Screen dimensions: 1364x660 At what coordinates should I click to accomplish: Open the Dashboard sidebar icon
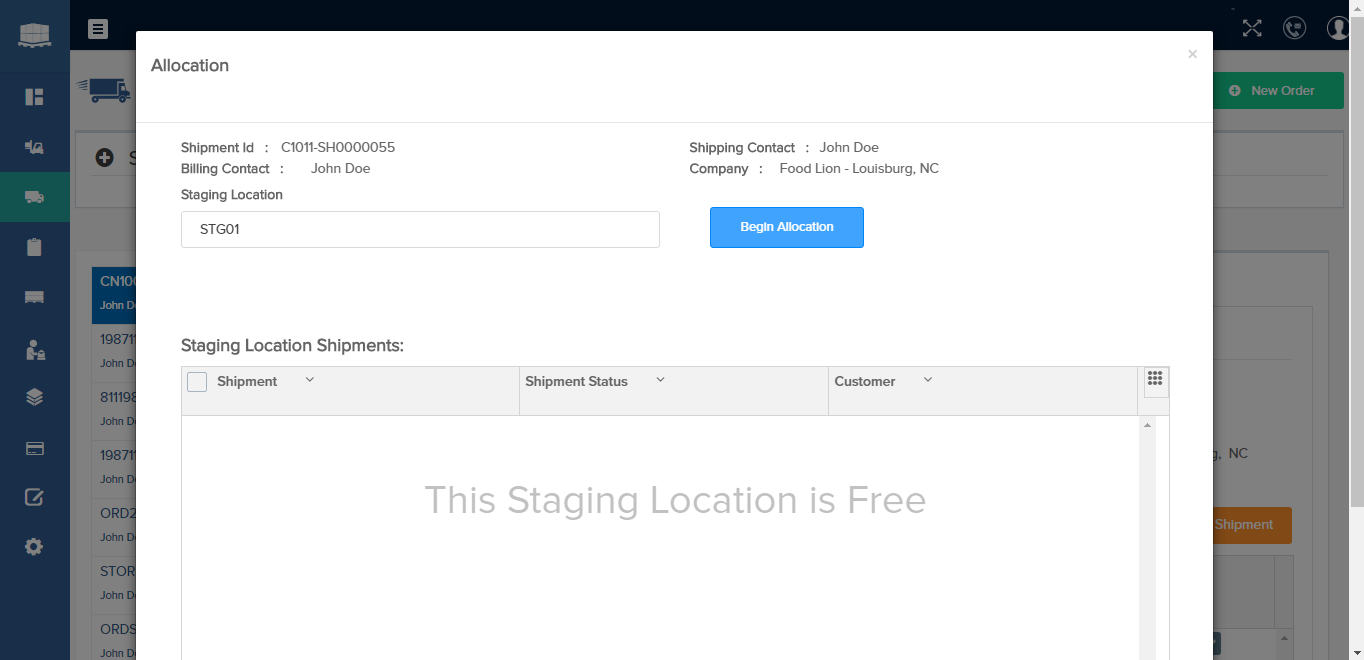point(34,97)
